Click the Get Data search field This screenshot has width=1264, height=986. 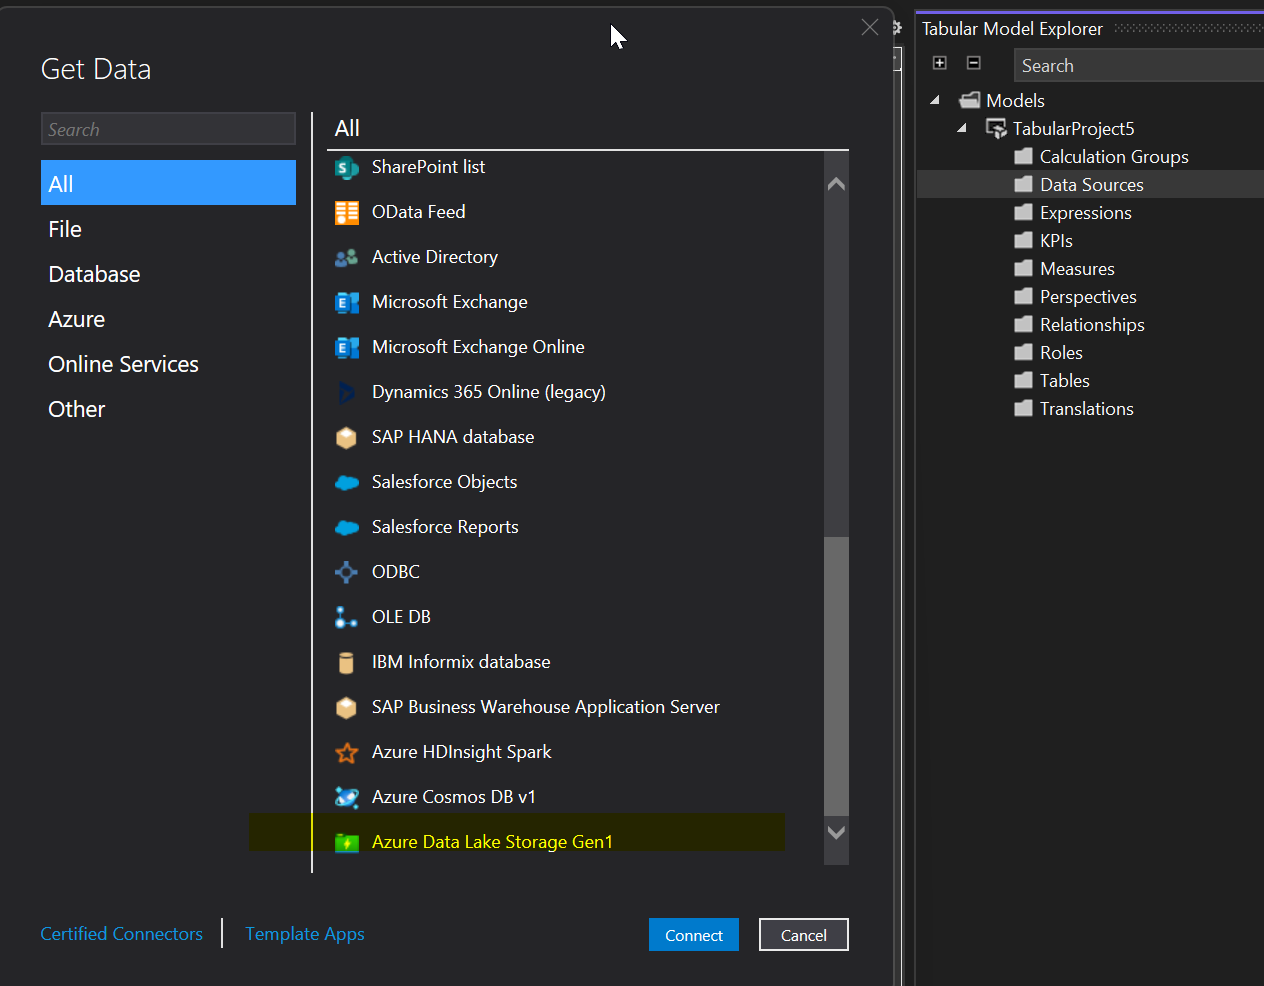[x=168, y=129]
